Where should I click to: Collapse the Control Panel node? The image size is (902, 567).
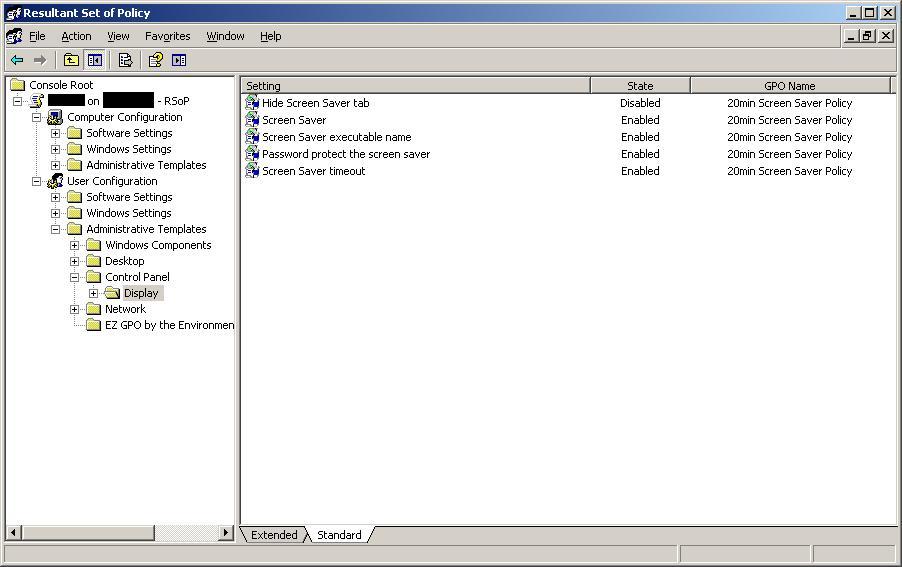pos(74,278)
